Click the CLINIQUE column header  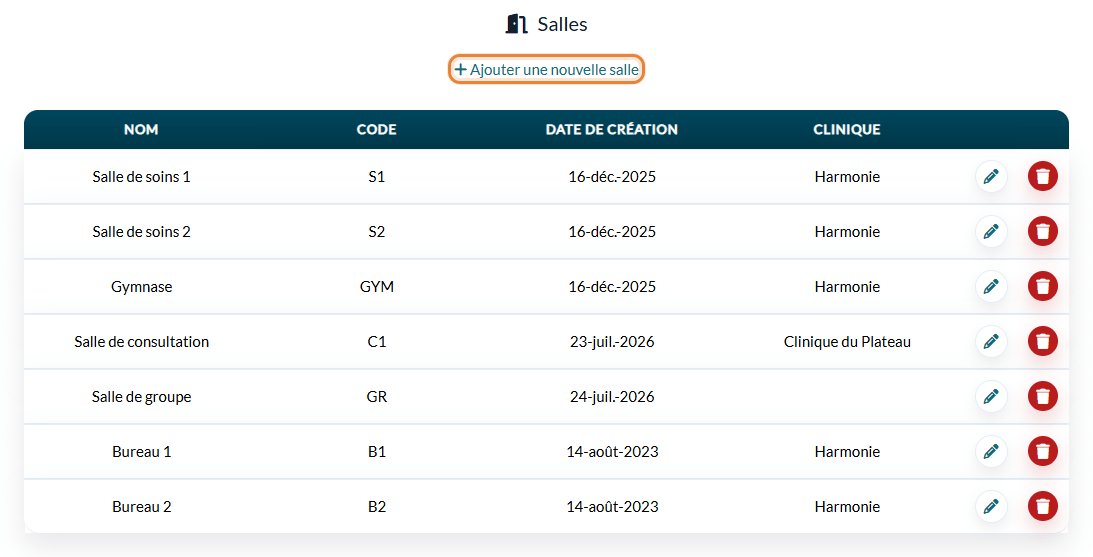847,130
